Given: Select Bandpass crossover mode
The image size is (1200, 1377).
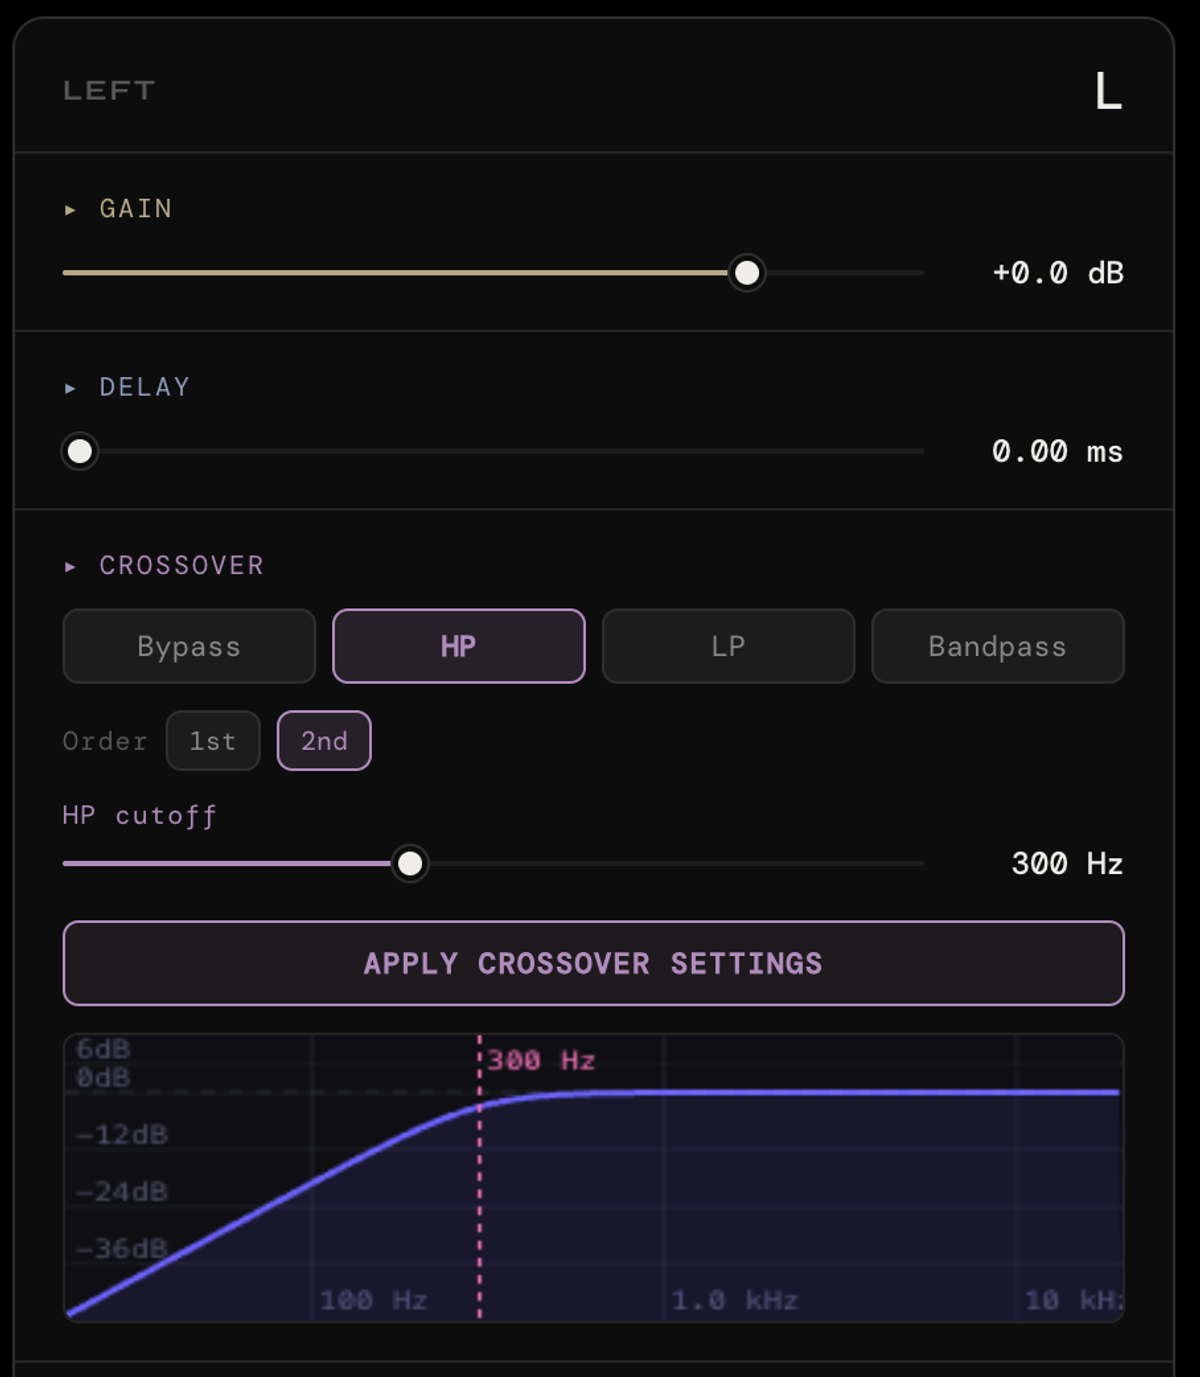Looking at the screenshot, I should (x=998, y=646).
